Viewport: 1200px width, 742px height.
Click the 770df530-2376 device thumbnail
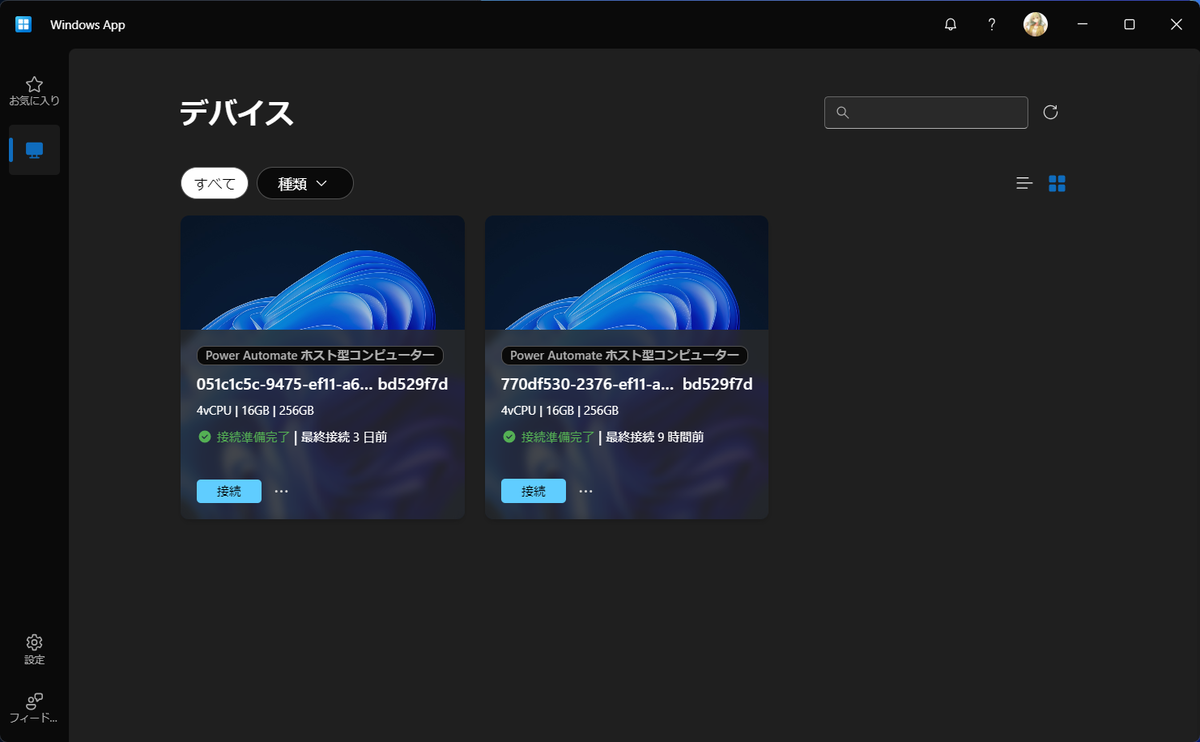point(627,273)
